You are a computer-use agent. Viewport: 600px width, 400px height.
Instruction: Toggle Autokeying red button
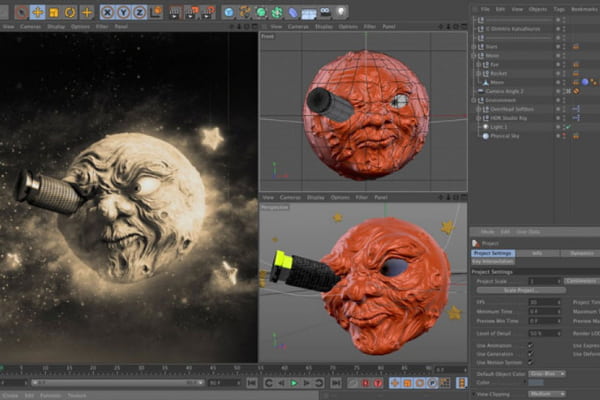tap(365, 383)
